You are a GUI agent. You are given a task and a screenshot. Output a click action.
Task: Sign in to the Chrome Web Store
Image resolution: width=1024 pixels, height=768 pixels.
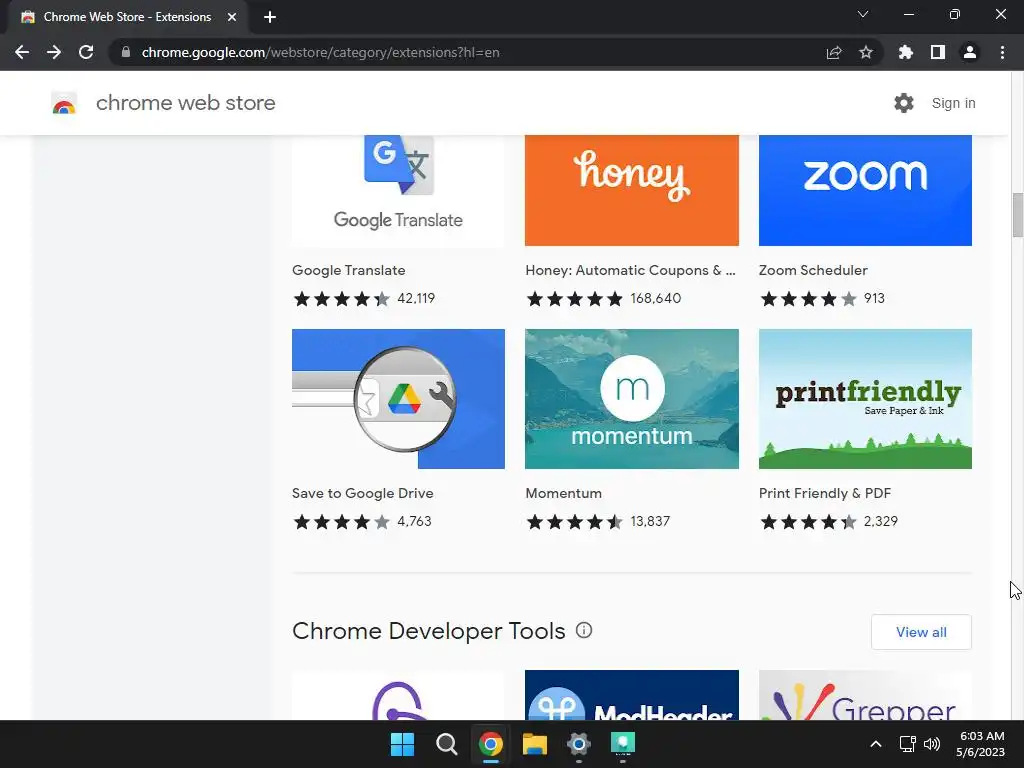[953, 103]
